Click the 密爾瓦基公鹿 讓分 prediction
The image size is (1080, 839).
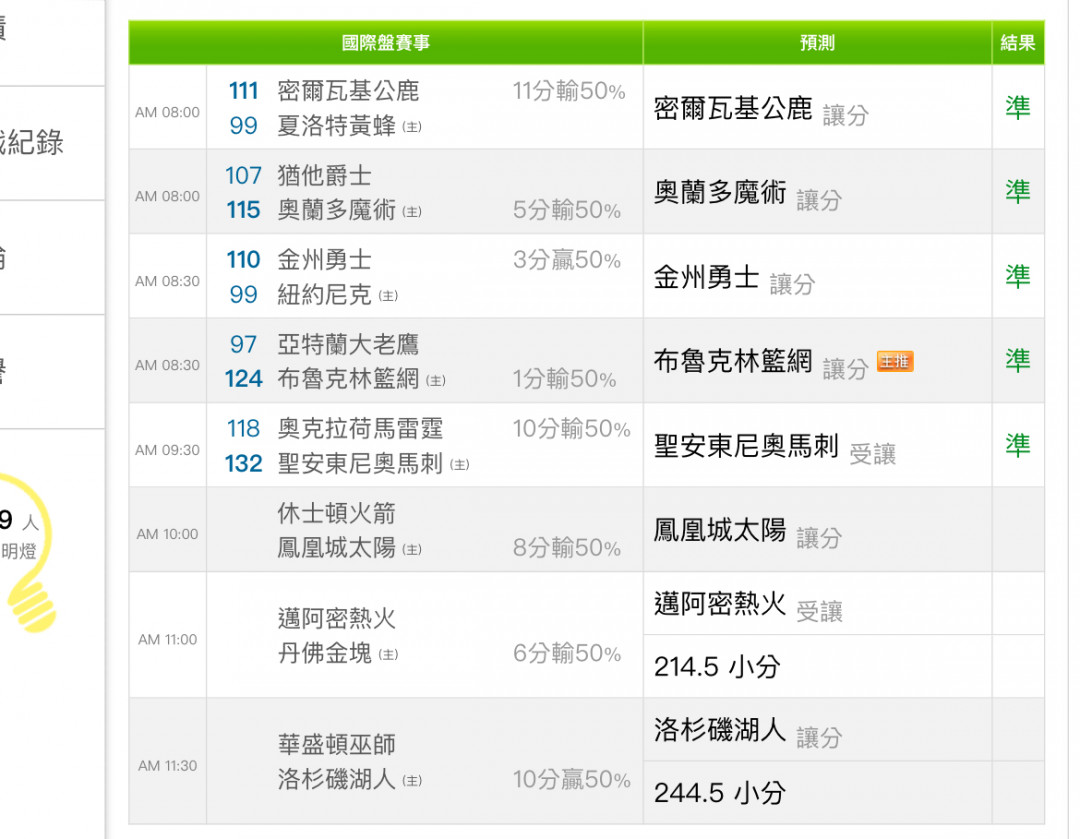pos(761,110)
